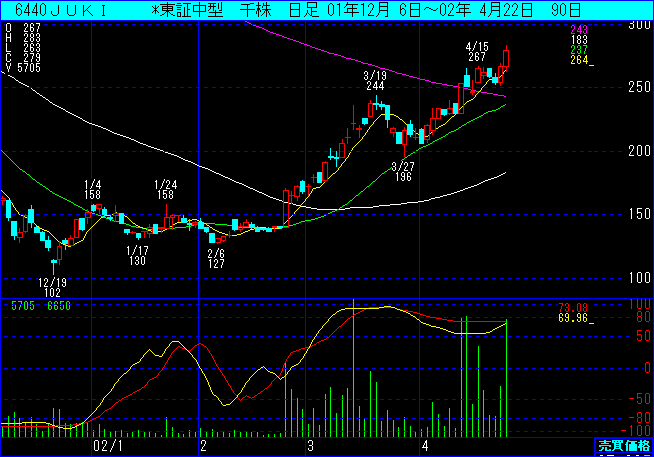The image size is (654, 457).
Task: Click the 02/1 date axis label
Action: click(x=108, y=446)
